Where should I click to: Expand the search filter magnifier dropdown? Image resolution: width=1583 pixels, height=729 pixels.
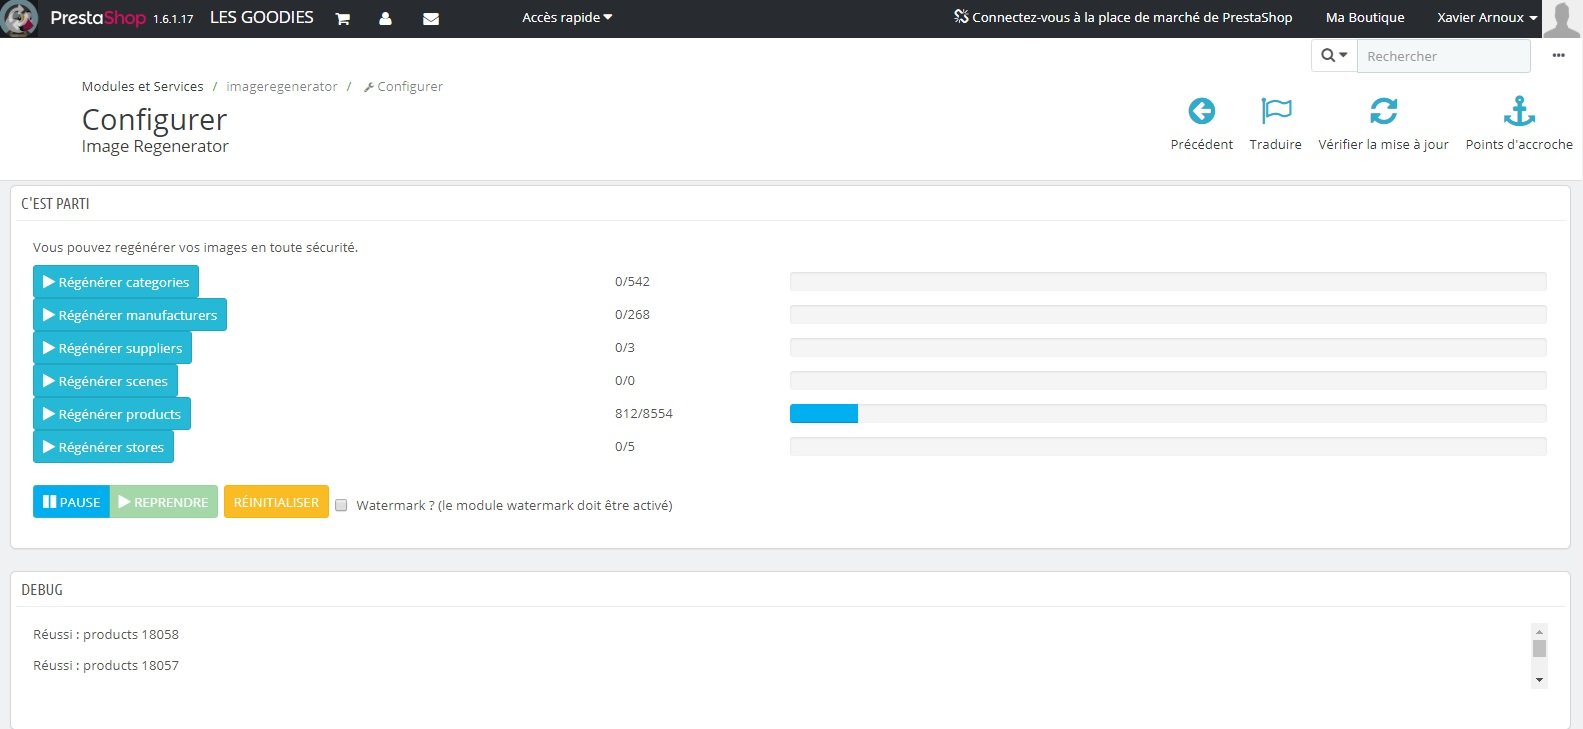pos(1334,56)
